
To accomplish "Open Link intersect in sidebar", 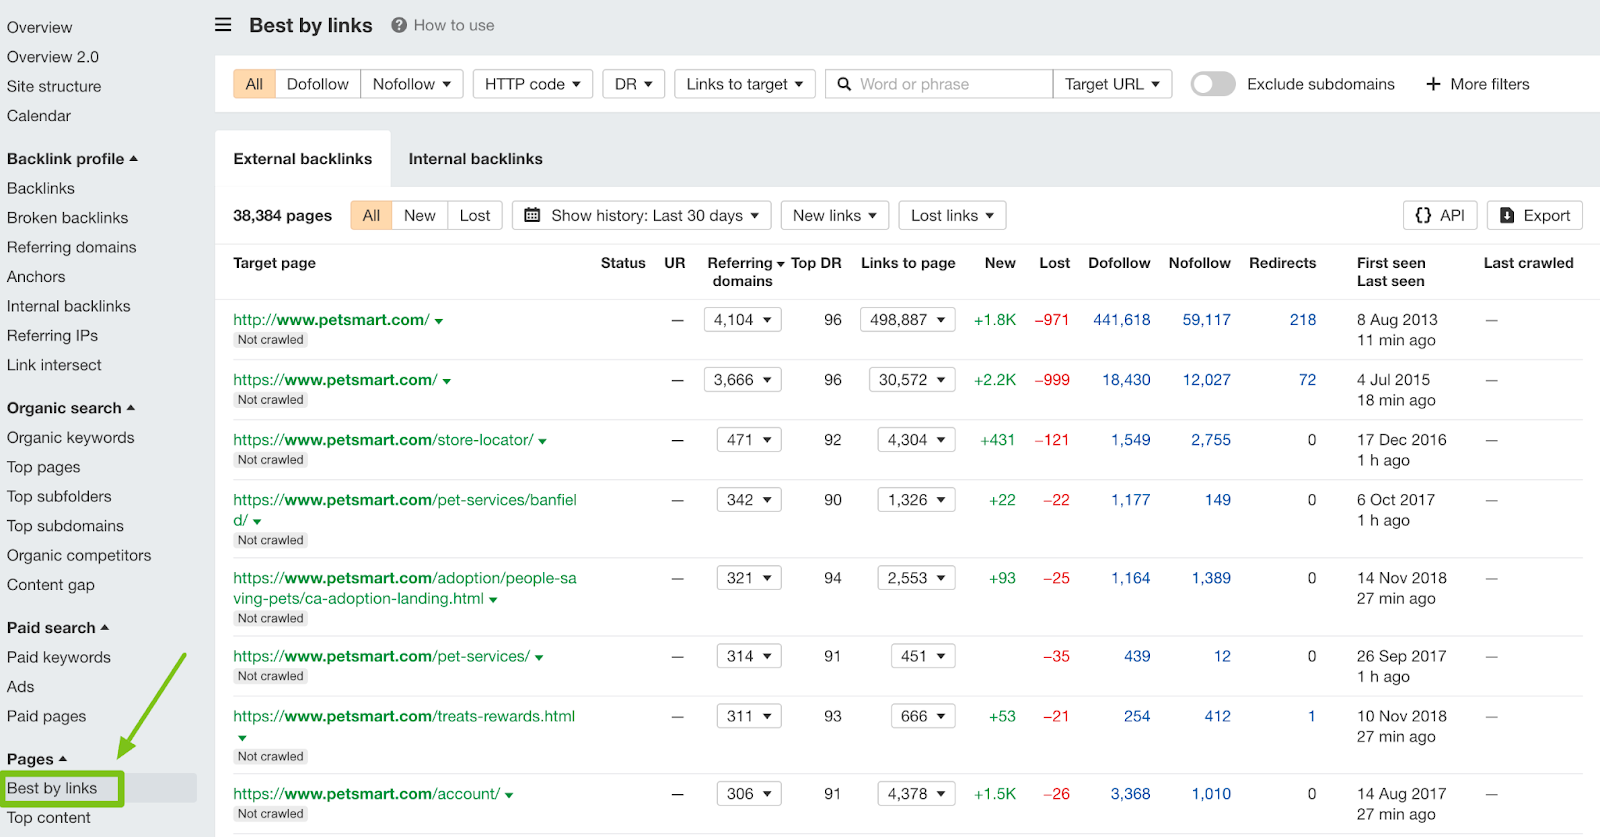I will [x=54, y=365].
